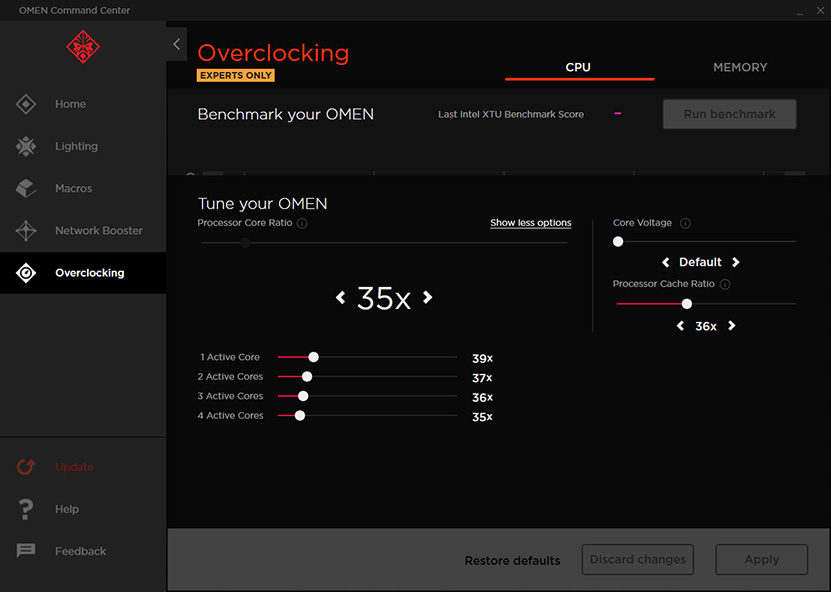831x592 pixels.
Task: Click the Home diamond icon
Action: [26, 104]
